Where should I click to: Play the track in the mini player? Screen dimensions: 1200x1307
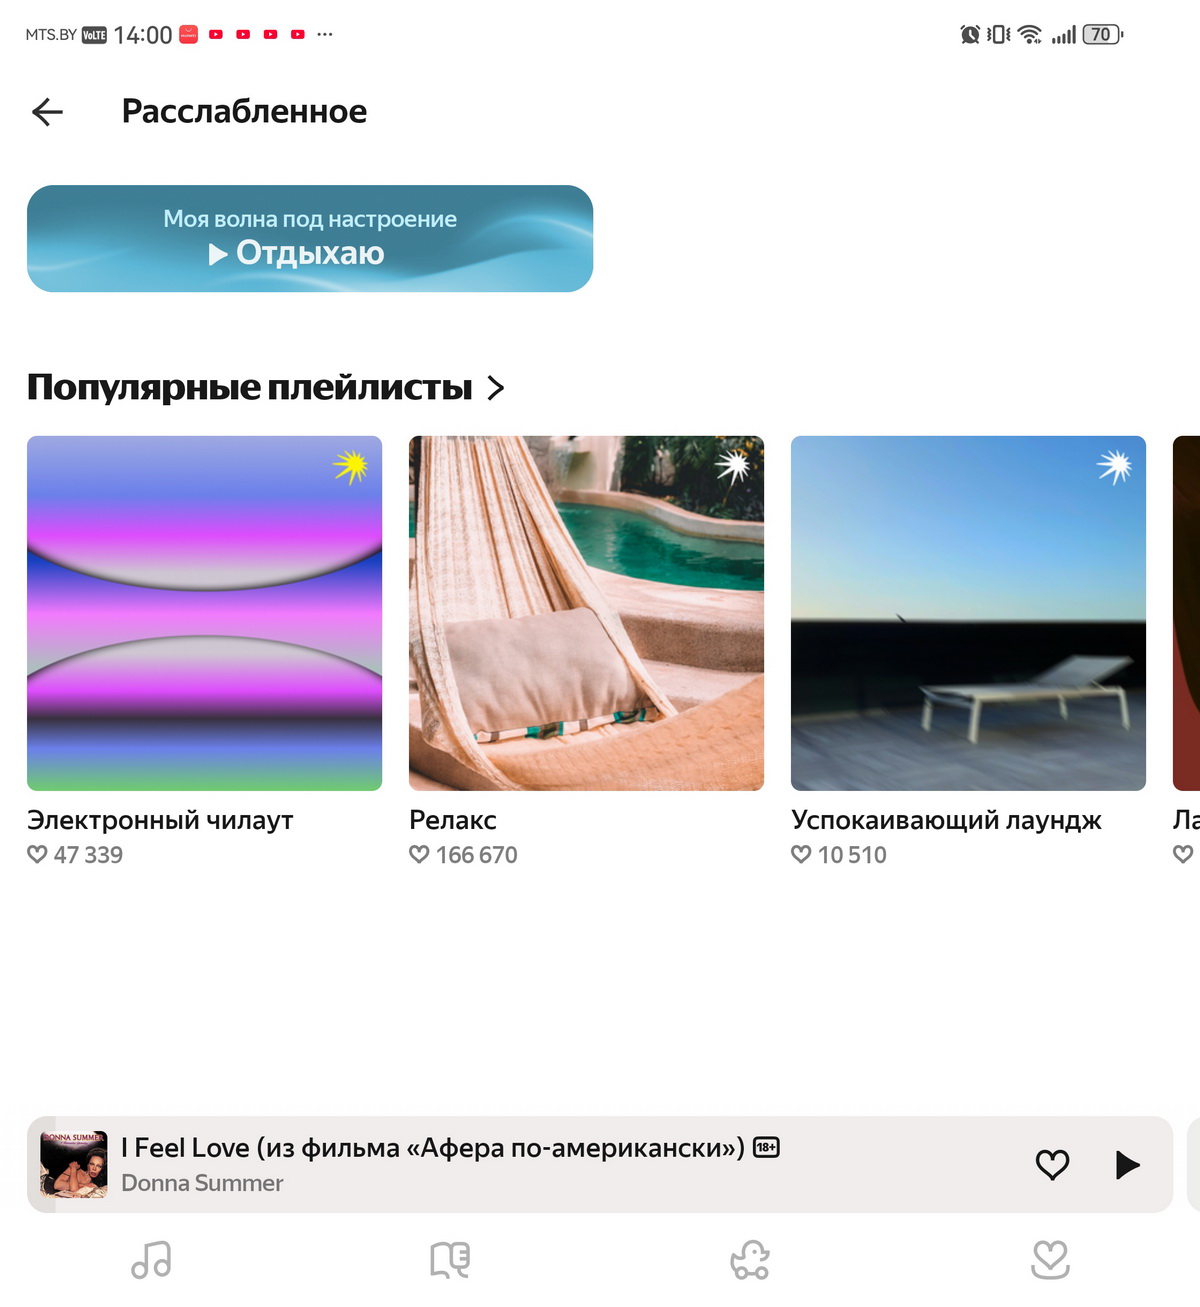1127,1165
